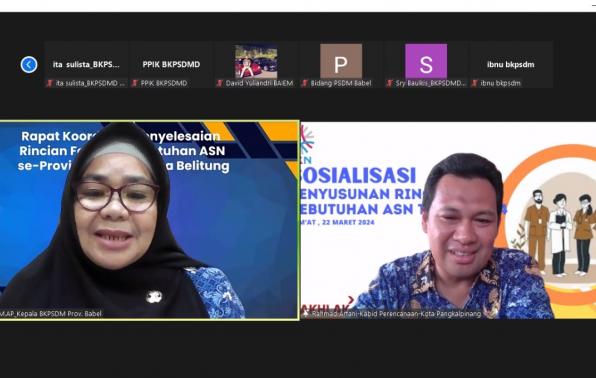
Task: Click muted mic icon beside ita sulista_BKPSDMD
Action: [49, 83]
